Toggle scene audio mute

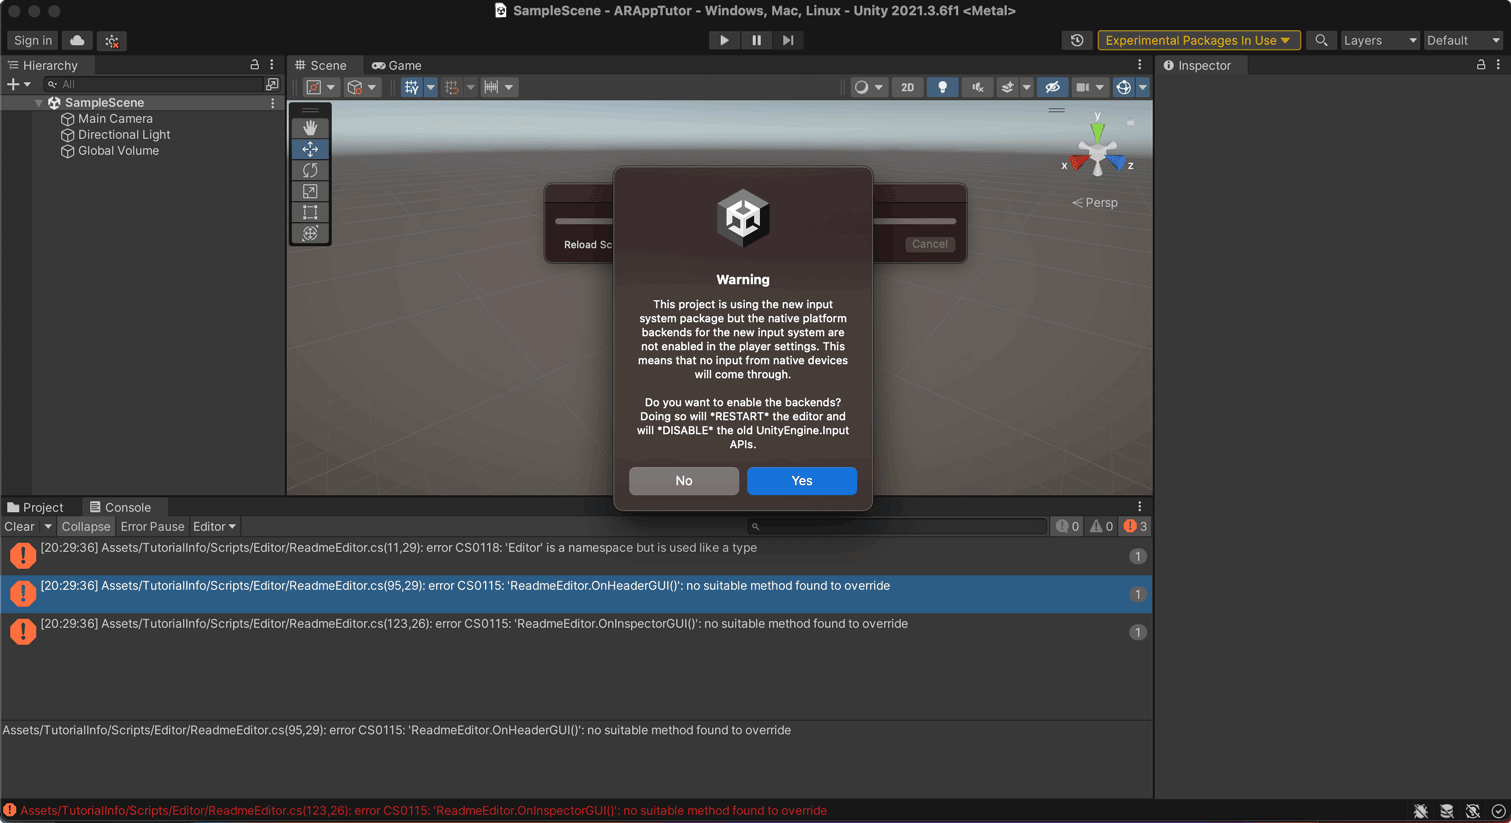coord(977,87)
